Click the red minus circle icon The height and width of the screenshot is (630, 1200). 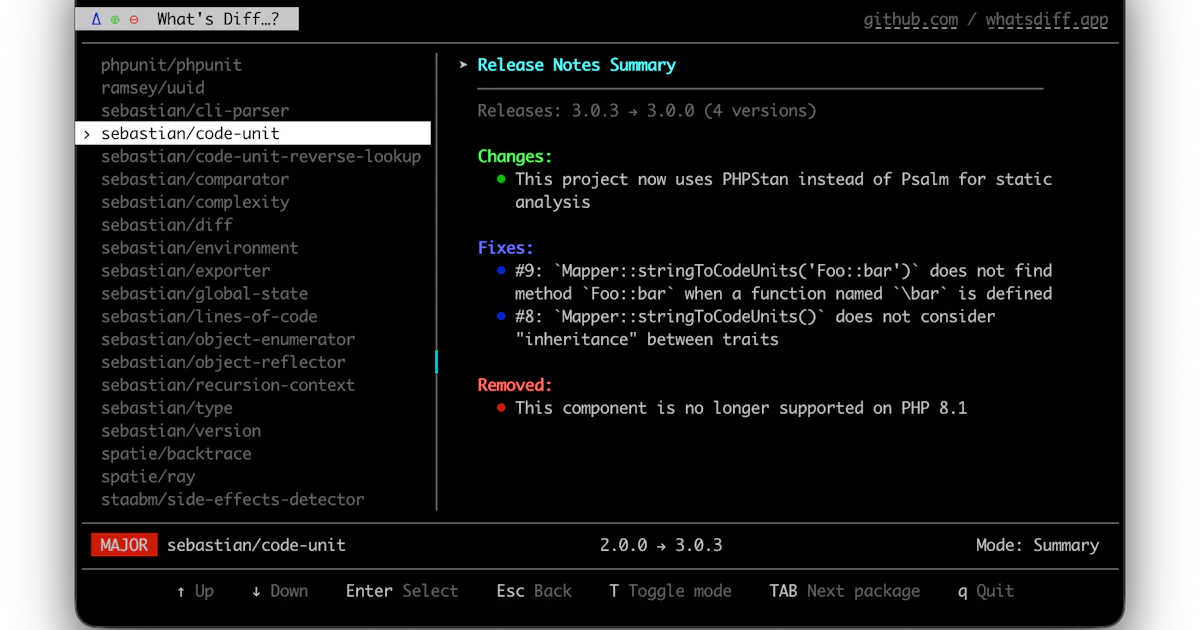[134, 19]
